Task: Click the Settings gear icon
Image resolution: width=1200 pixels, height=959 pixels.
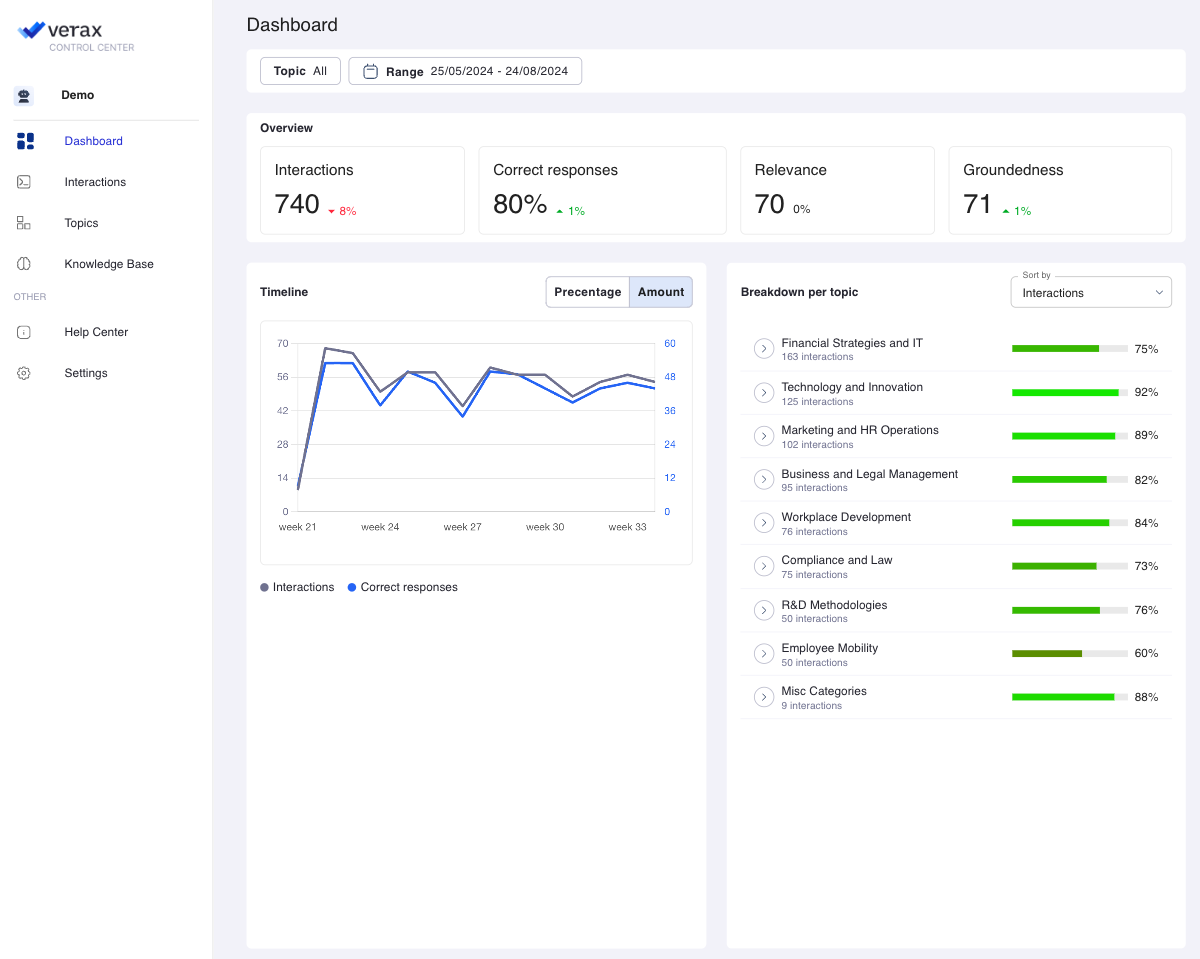Action: click(x=24, y=373)
